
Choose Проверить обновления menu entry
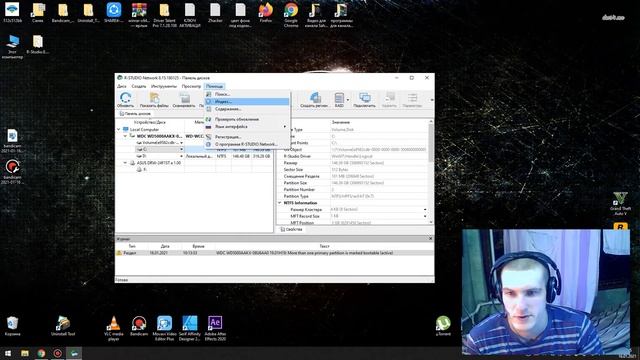pyautogui.click(x=247, y=119)
